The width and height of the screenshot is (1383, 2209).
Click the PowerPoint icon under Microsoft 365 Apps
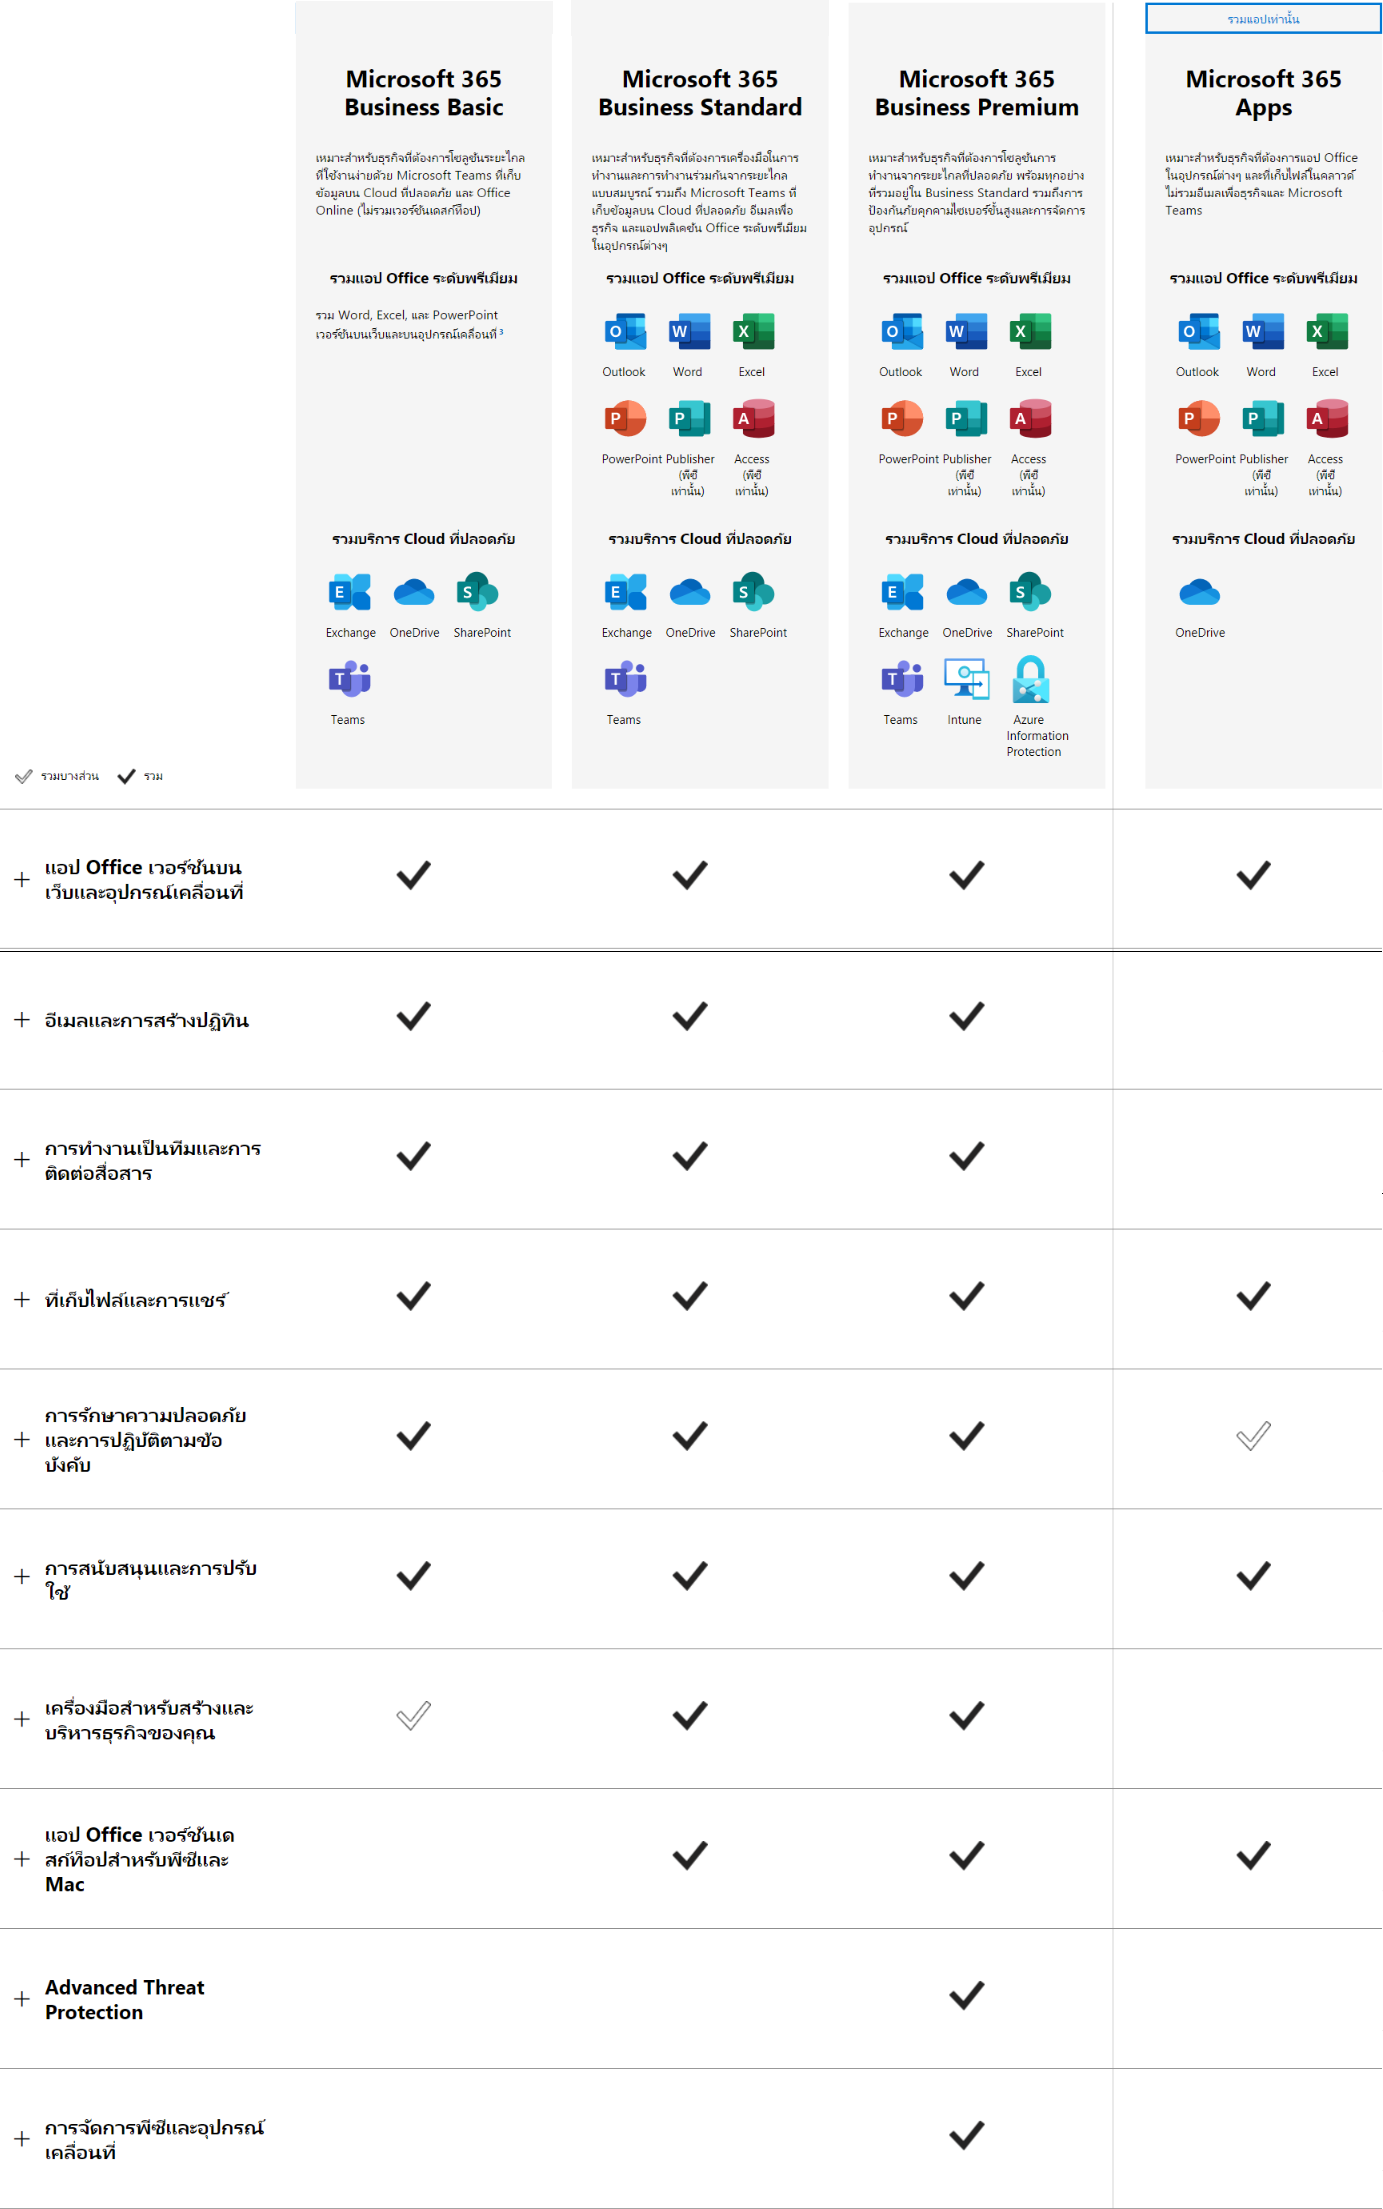pos(1199,419)
